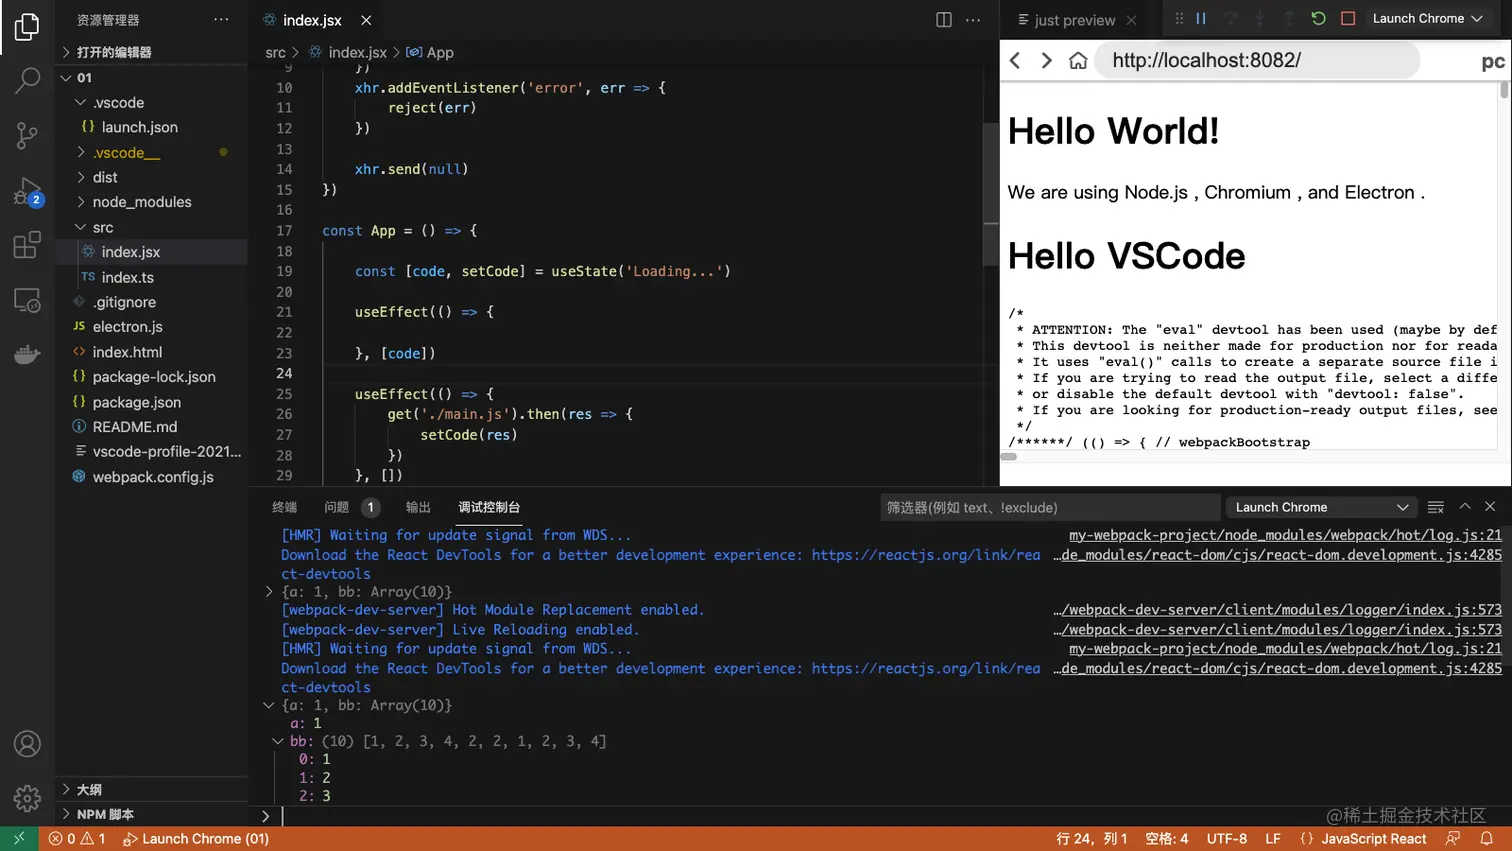The image size is (1512, 851).
Task: Open the Search view in activity bar
Action: (27, 80)
